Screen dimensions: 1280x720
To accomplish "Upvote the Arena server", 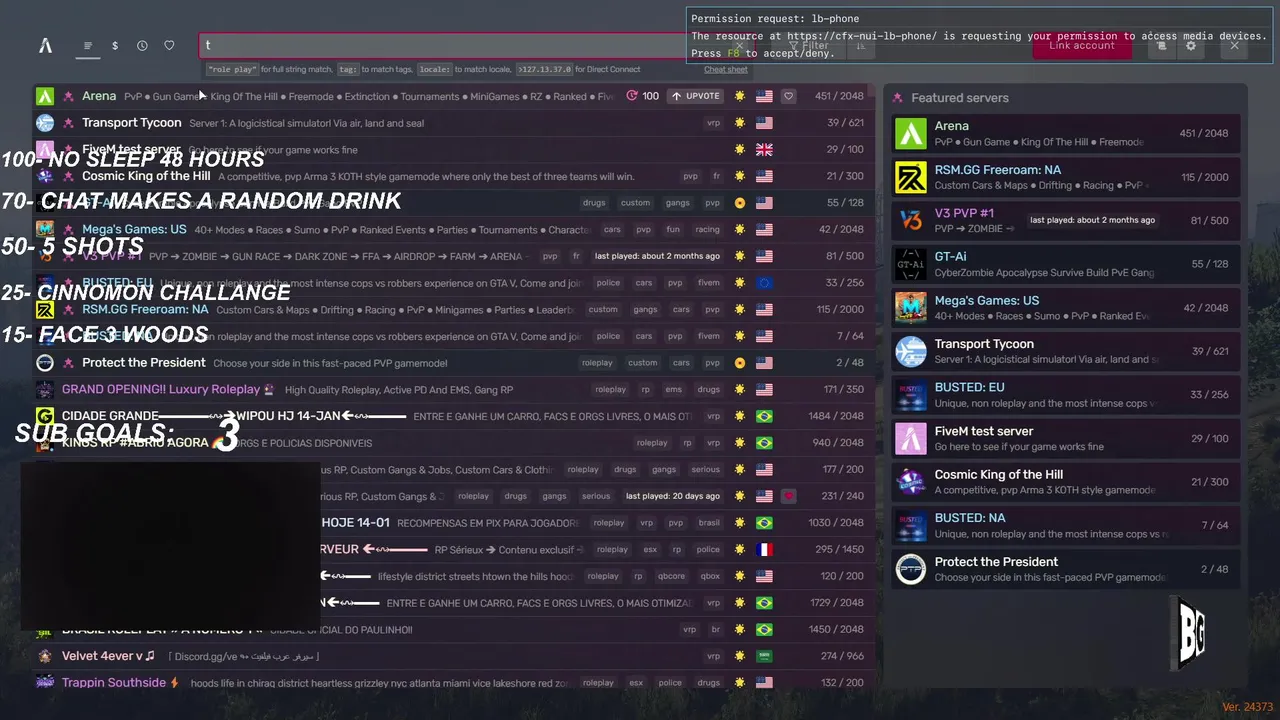I will pyautogui.click(x=696, y=96).
